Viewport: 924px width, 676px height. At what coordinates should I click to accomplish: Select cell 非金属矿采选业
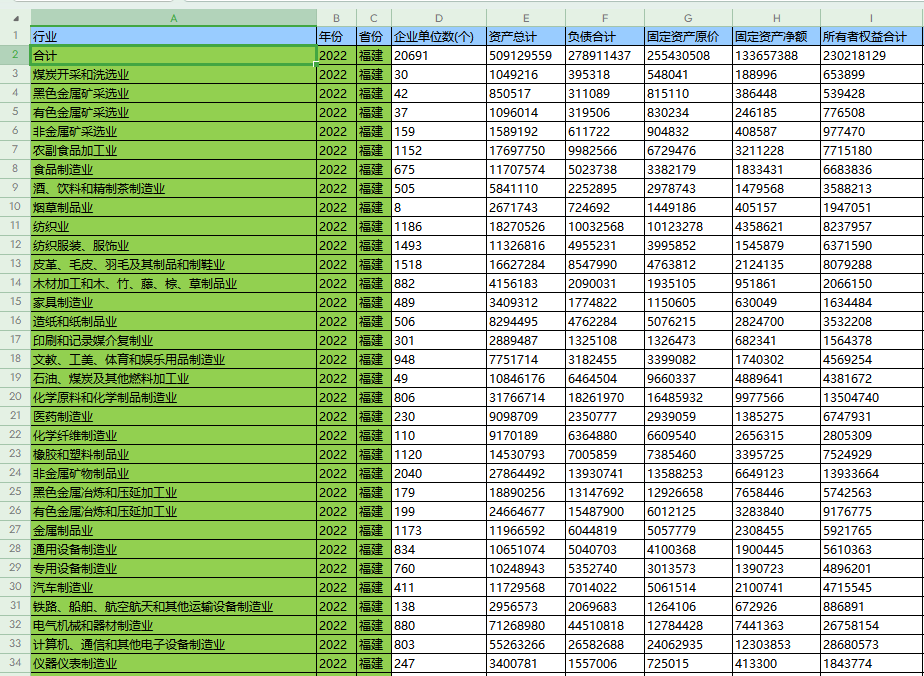[x=173, y=131]
